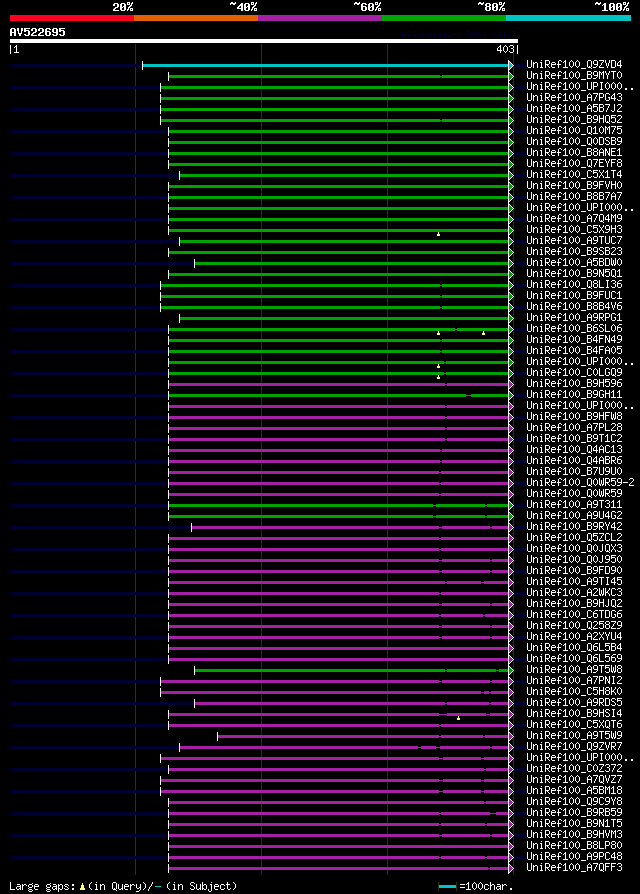Pick the UniRef100_Q6L5B4 subject label
The height and width of the screenshot is (894, 640).
tap(574, 648)
